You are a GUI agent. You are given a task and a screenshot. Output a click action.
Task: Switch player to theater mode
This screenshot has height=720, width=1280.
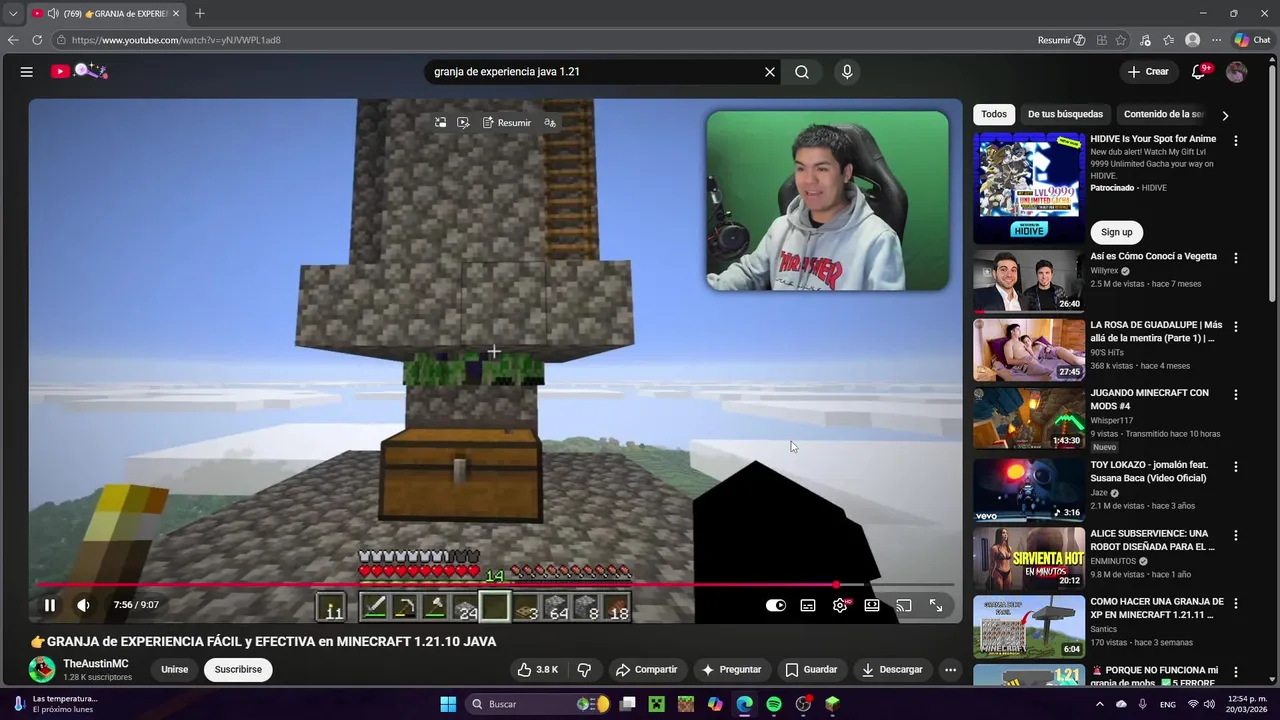coord(872,605)
